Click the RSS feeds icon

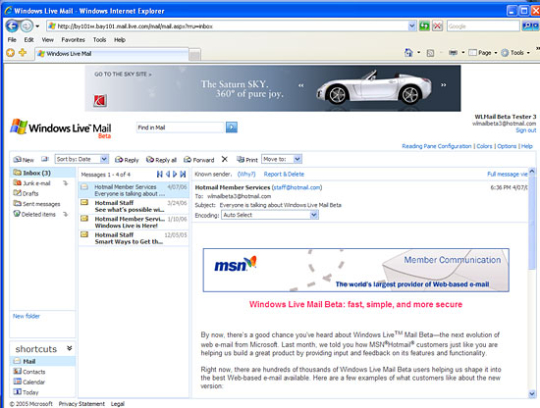(x=430, y=53)
